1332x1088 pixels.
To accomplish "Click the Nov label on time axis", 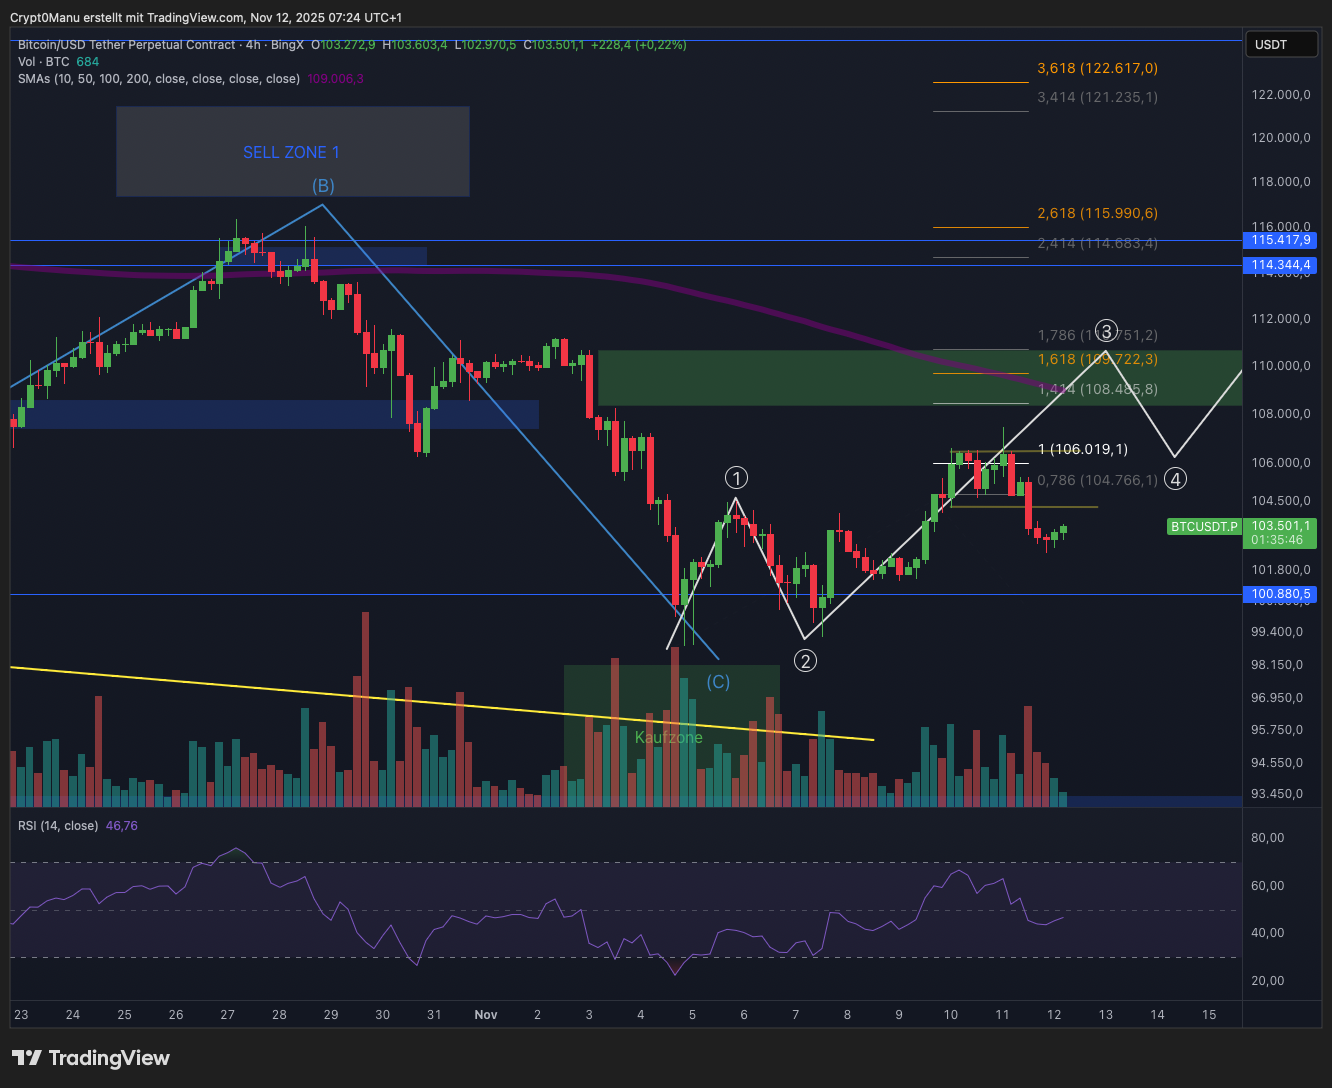I will click(x=486, y=1015).
